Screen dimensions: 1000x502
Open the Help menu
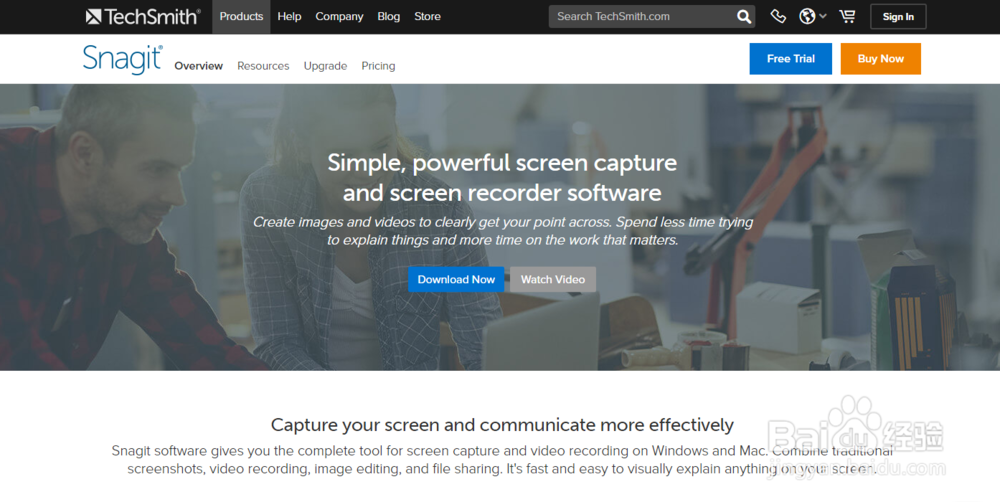tap(289, 17)
